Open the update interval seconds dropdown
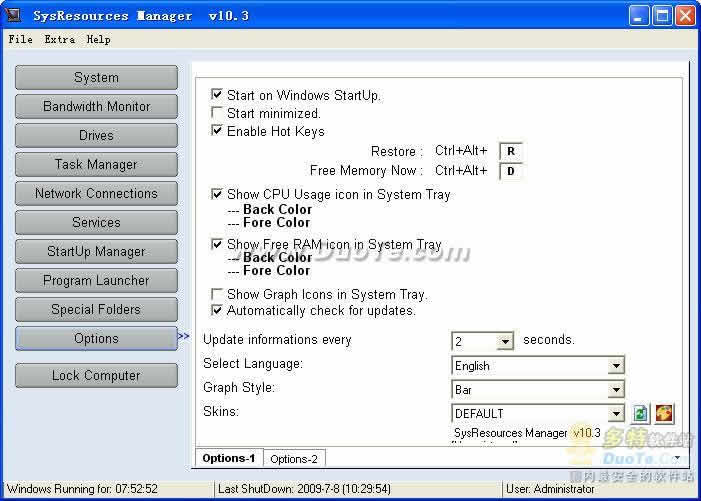The width and height of the screenshot is (701, 501). tap(505, 342)
